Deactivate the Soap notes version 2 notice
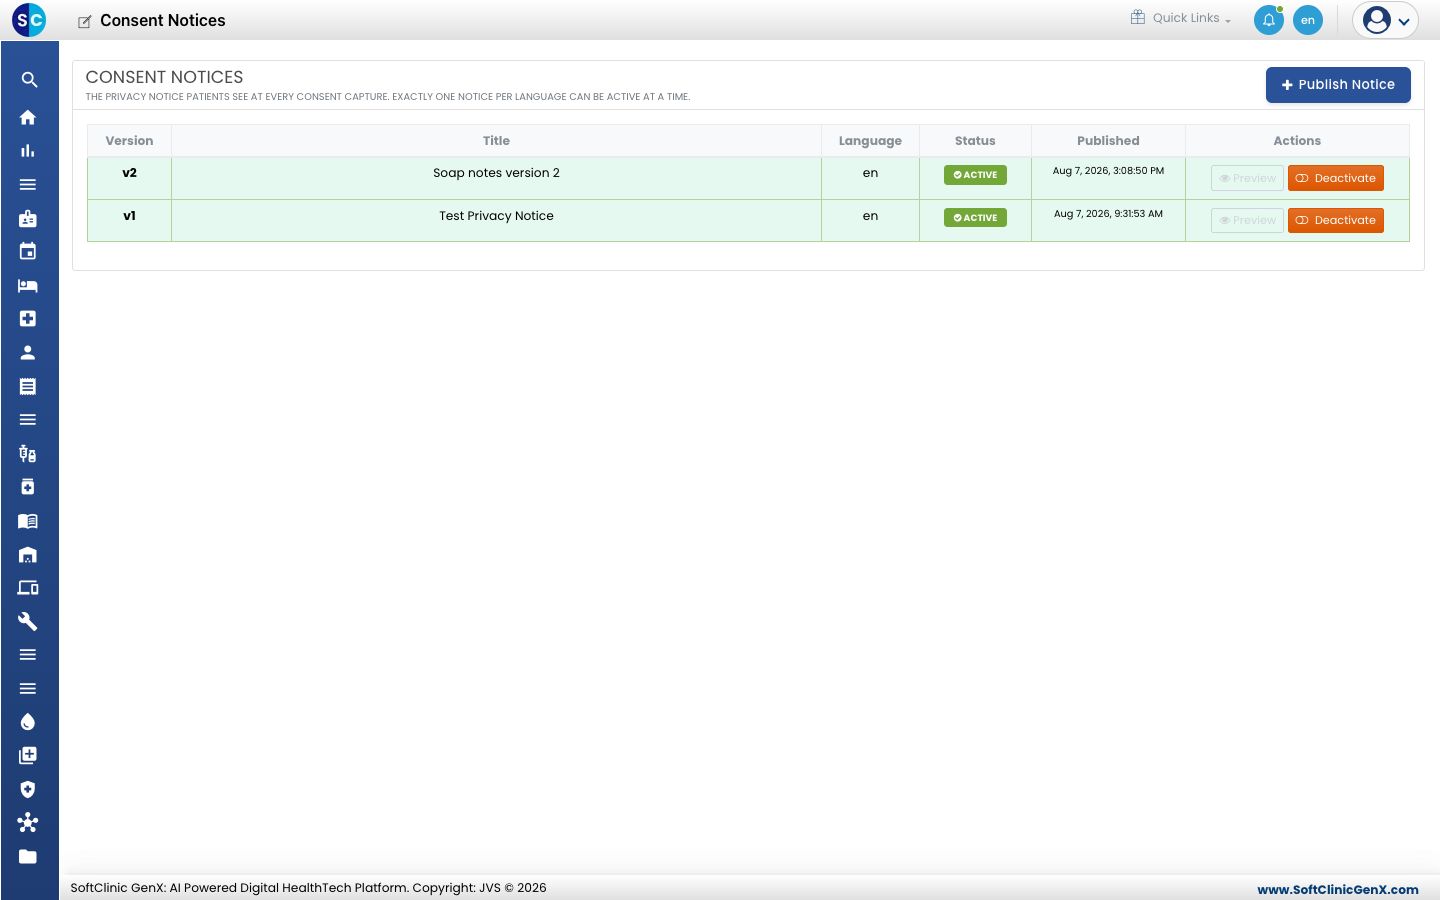 click(x=1336, y=178)
